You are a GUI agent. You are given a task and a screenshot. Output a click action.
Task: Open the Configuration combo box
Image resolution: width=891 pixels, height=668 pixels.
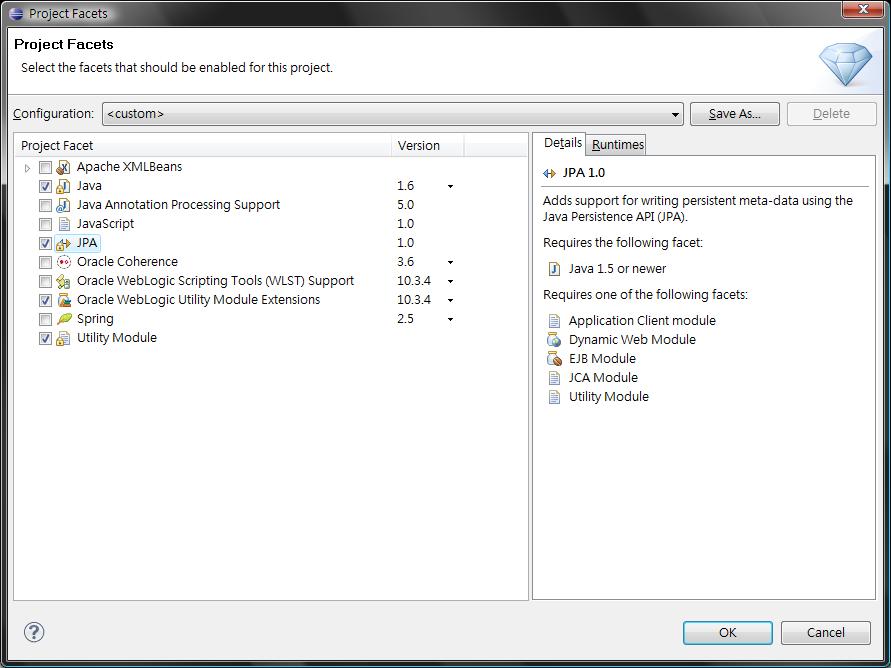(393, 114)
